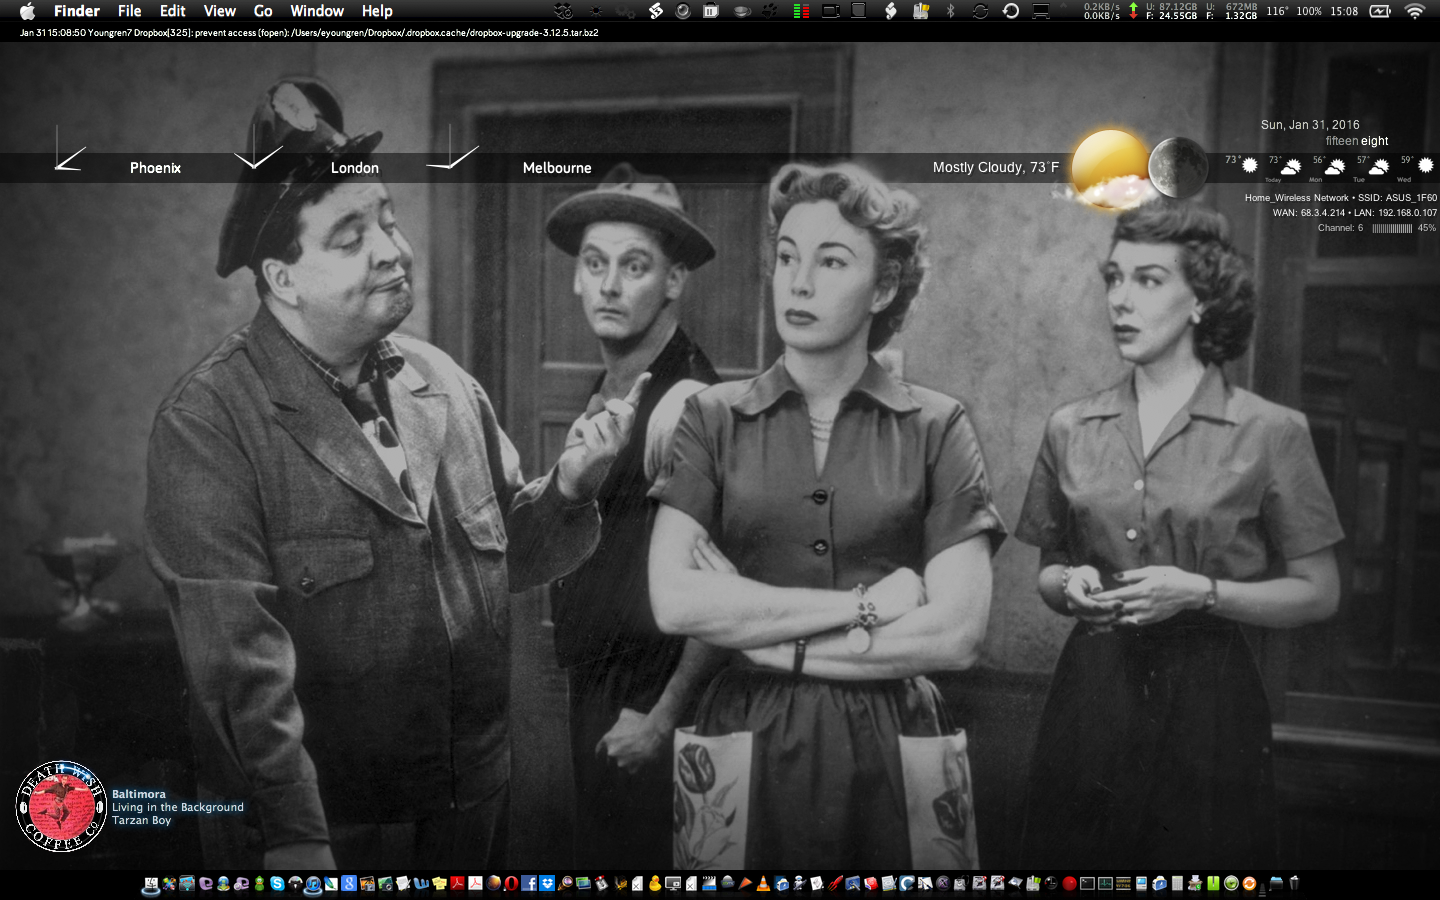Open Terminal from the dock
The height and width of the screenshot is (900, 1440).
pos(1087,884)
